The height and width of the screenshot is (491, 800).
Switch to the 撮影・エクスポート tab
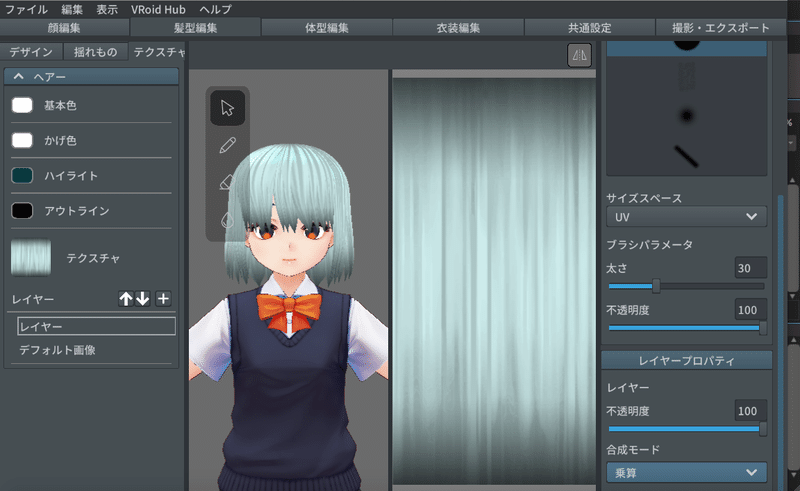(721, 28)
